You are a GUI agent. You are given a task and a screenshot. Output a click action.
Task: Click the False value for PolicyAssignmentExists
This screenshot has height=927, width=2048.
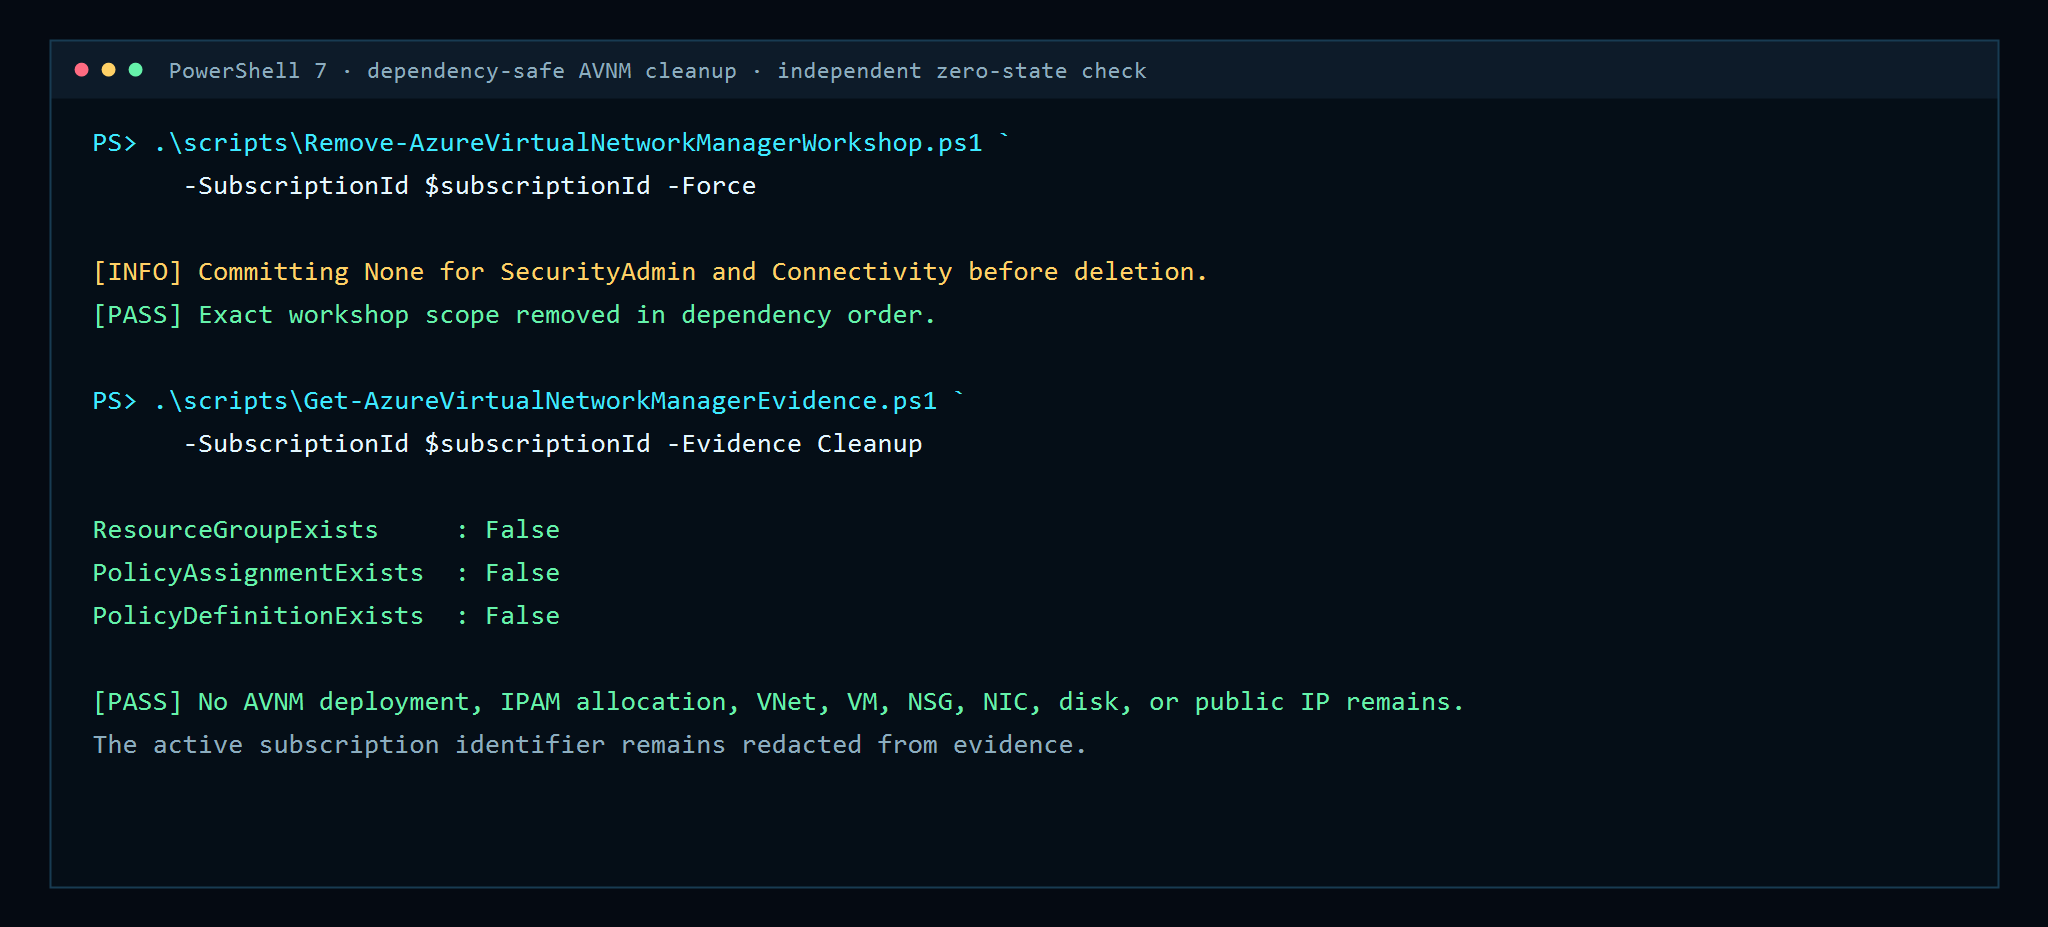click(x=523, y=573)
